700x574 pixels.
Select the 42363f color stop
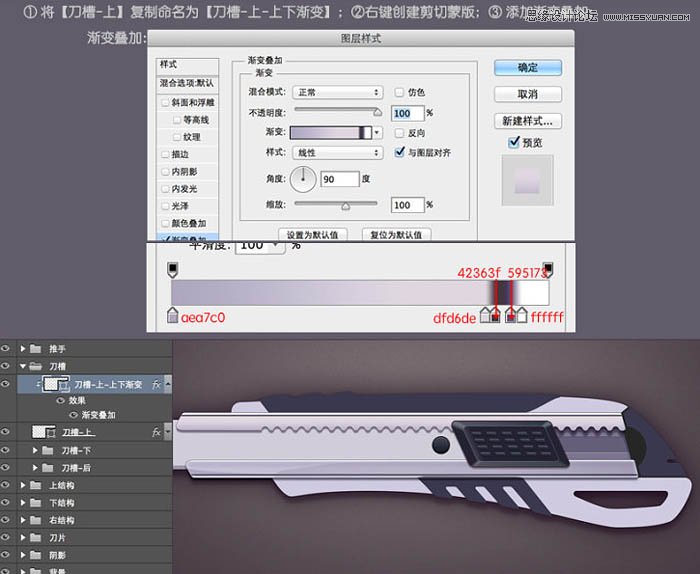[495, 315]
